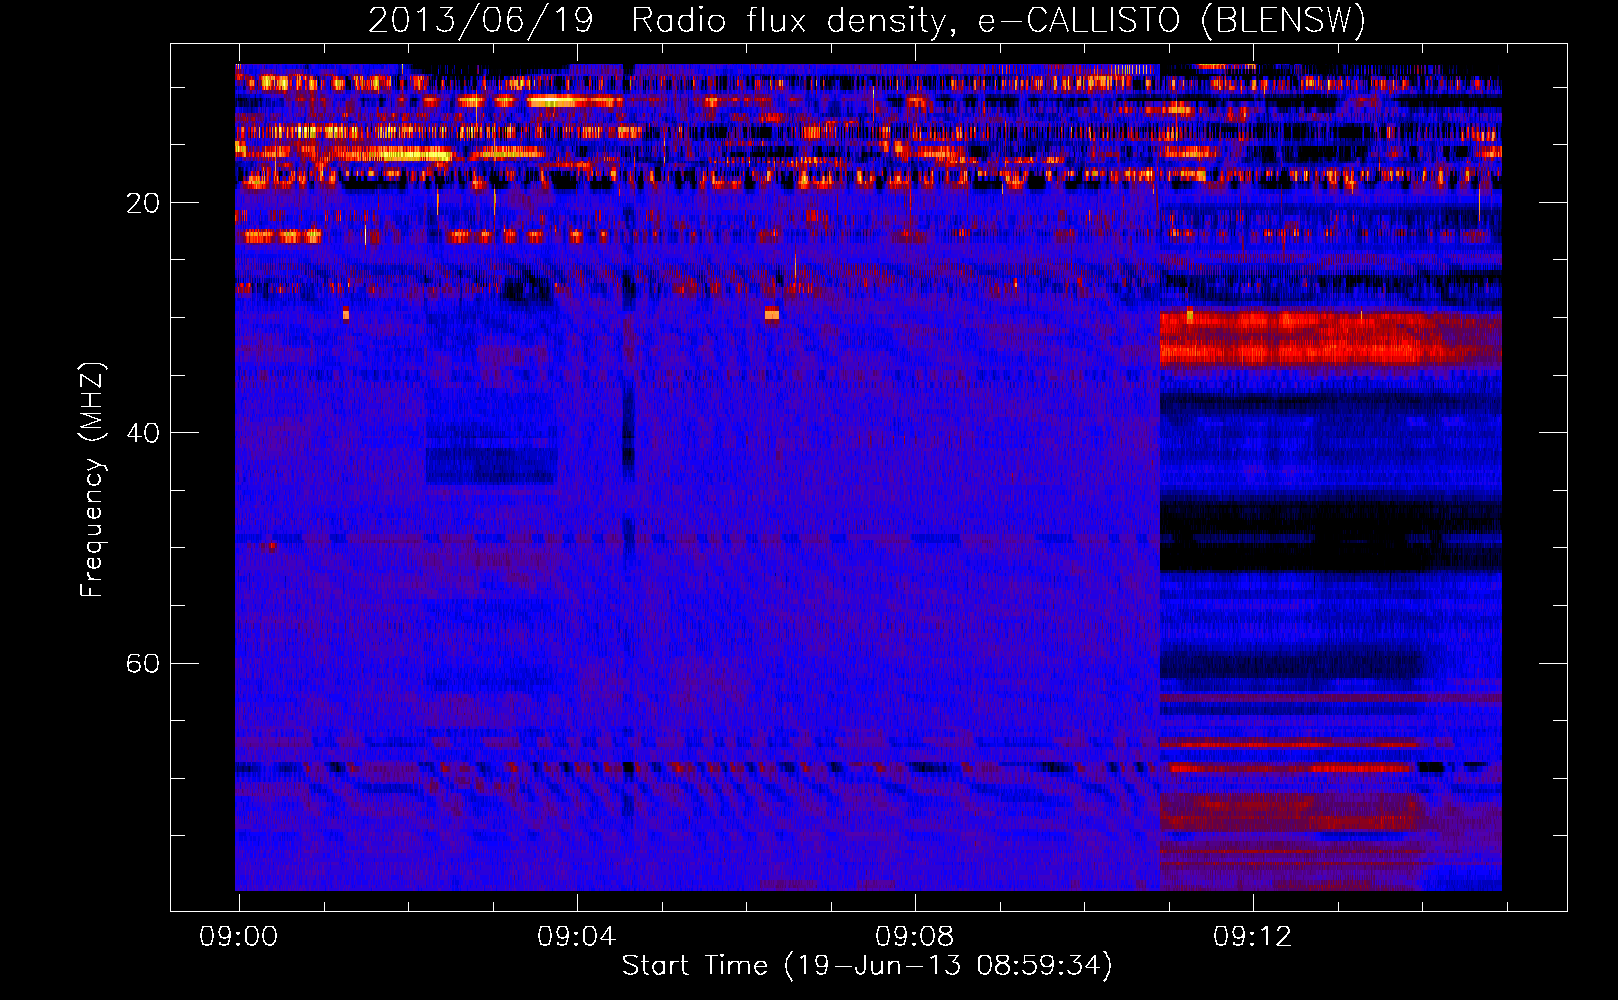
Task: Click the frequency tick label '40'
Action: (x=143, y=433)
